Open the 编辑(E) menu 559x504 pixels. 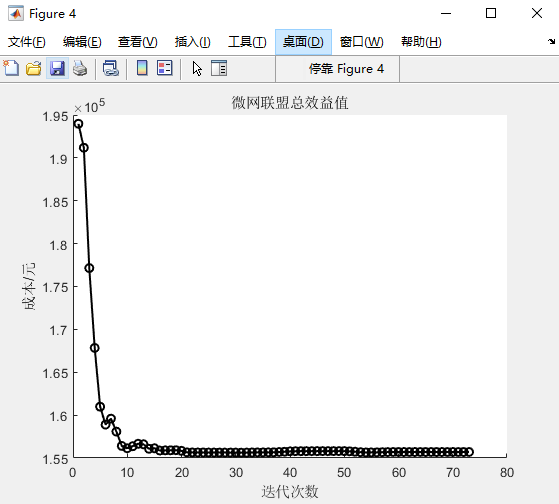[x=82, y=42]
